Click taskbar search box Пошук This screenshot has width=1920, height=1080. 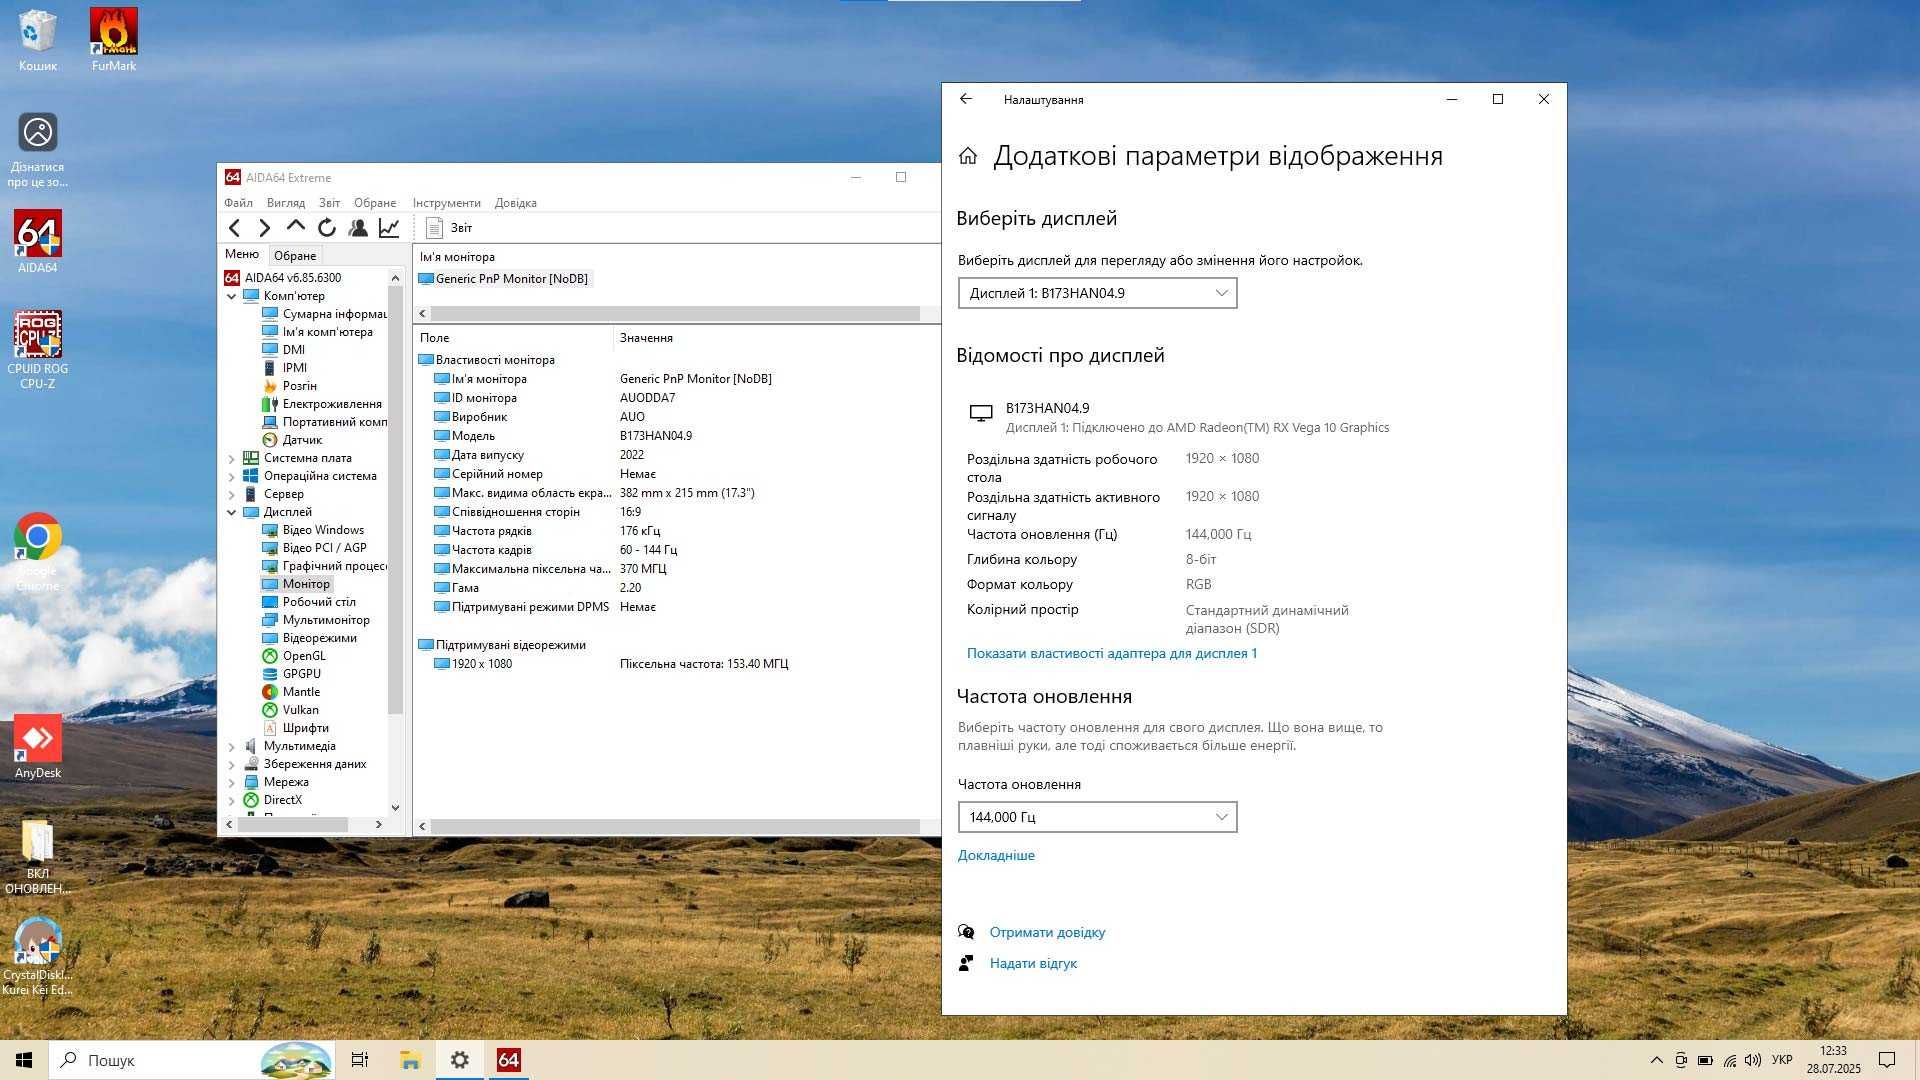[192, 1060]
